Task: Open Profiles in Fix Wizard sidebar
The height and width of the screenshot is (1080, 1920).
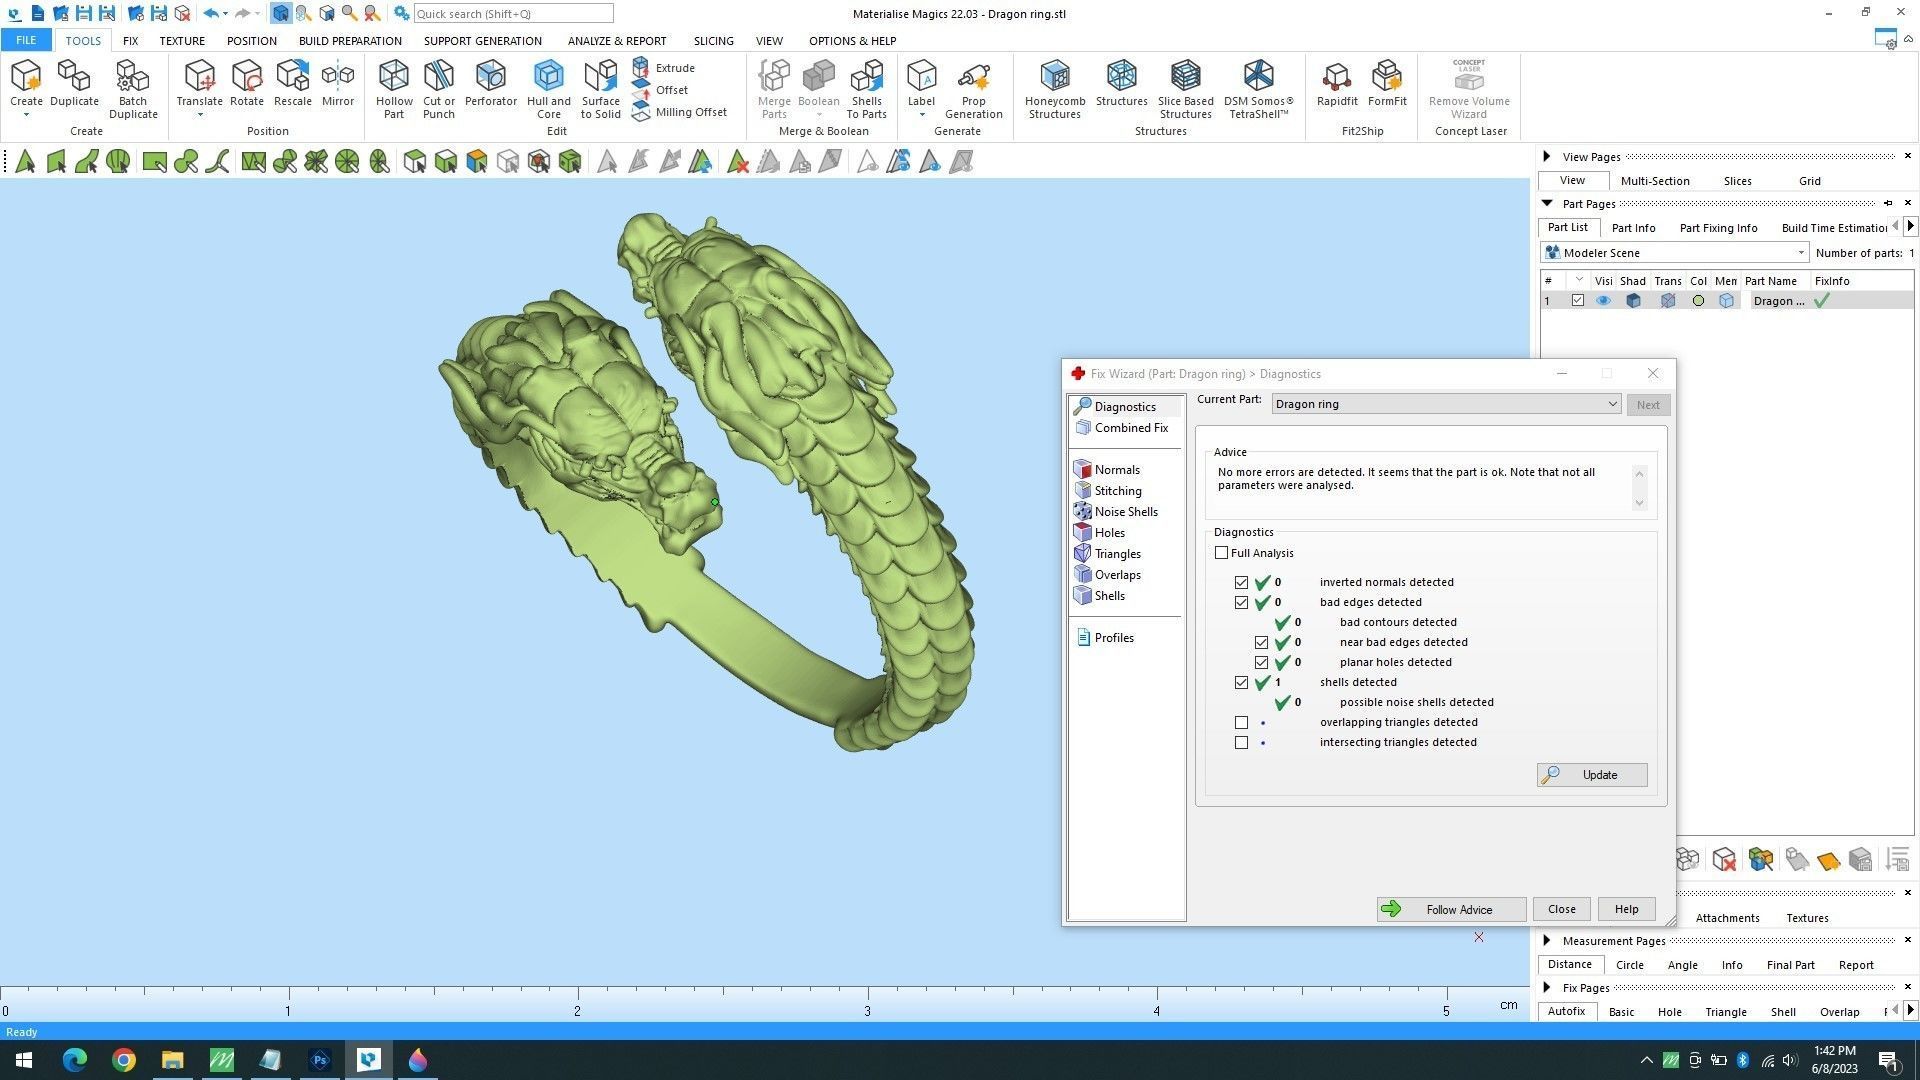Action: click(1113, 638)
